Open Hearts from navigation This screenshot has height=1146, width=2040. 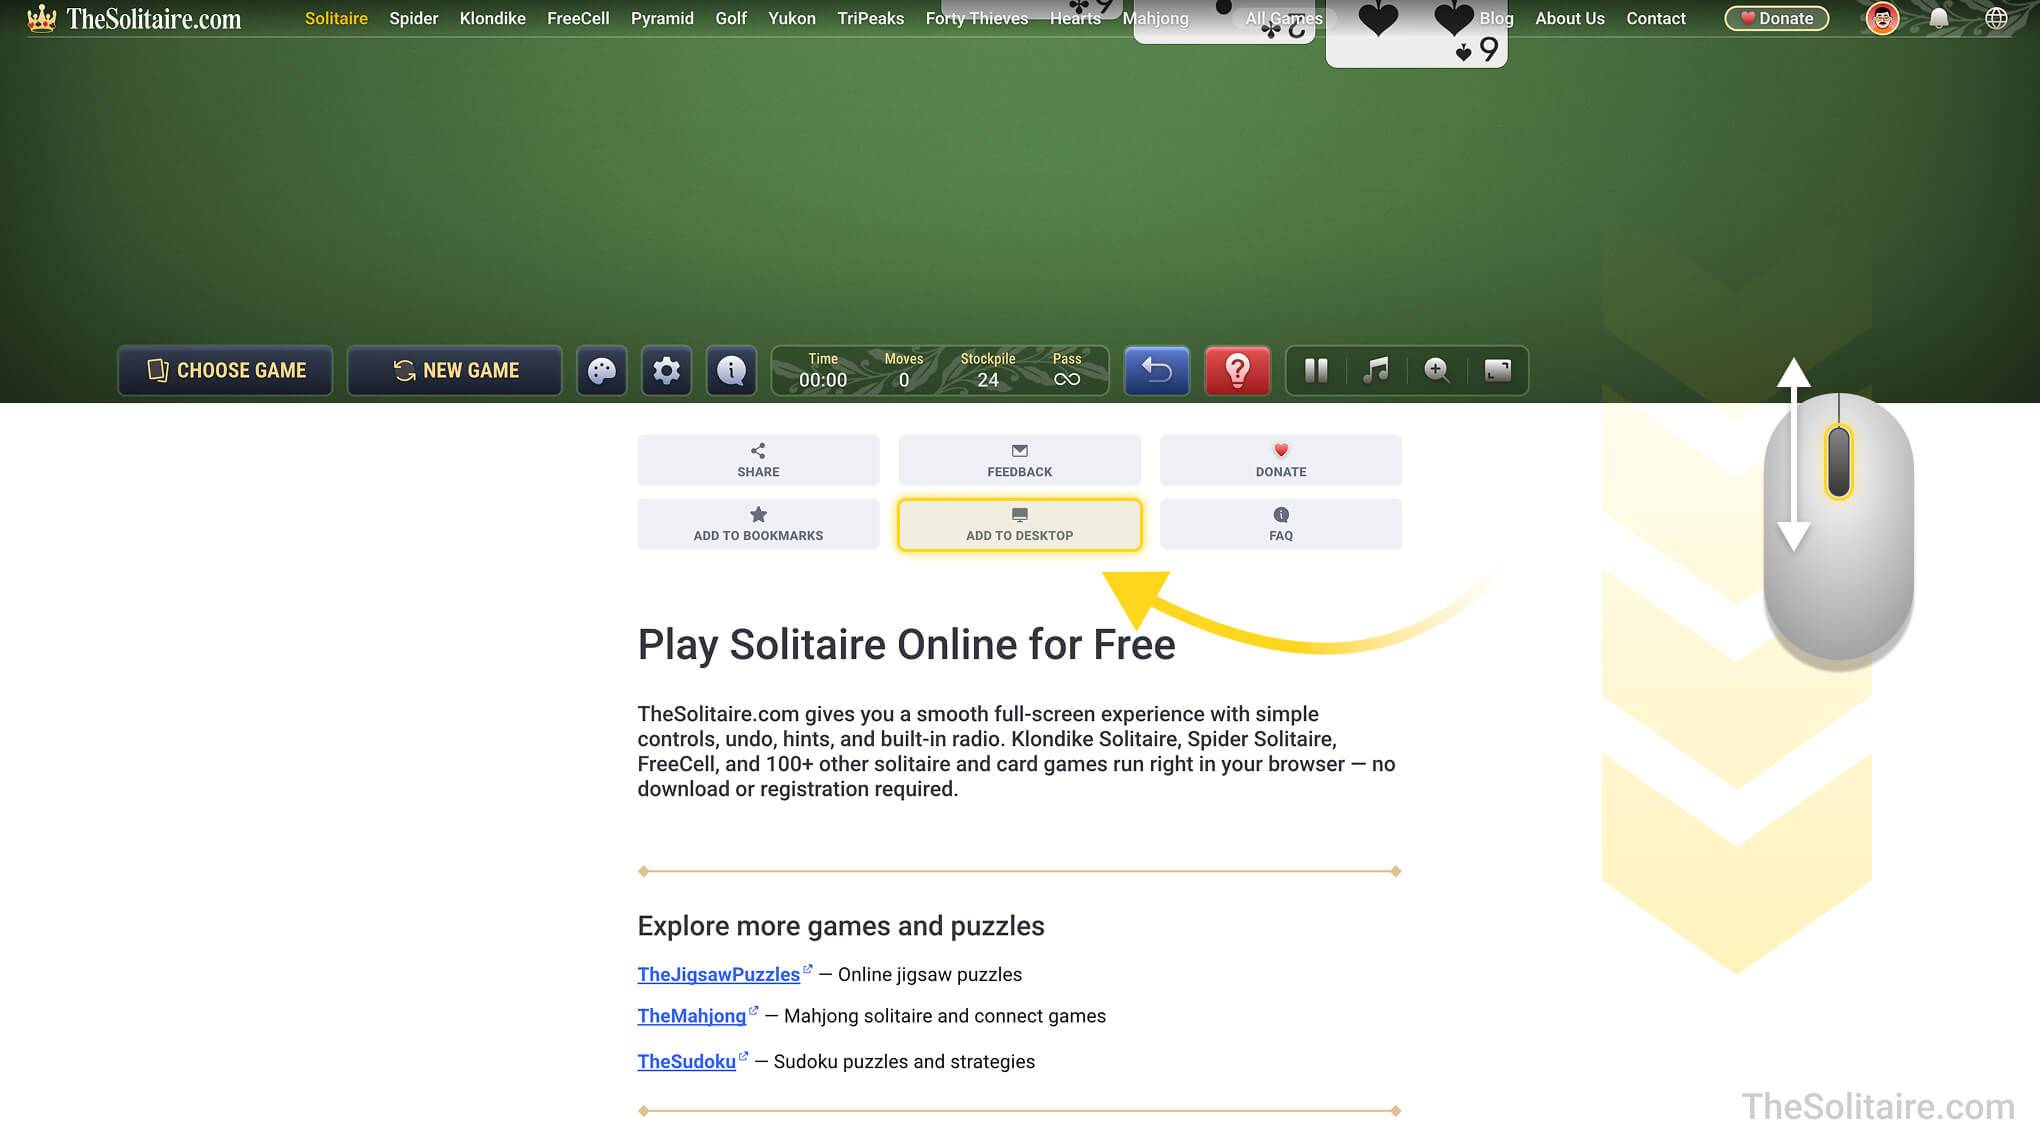[x=1075, y=18]
